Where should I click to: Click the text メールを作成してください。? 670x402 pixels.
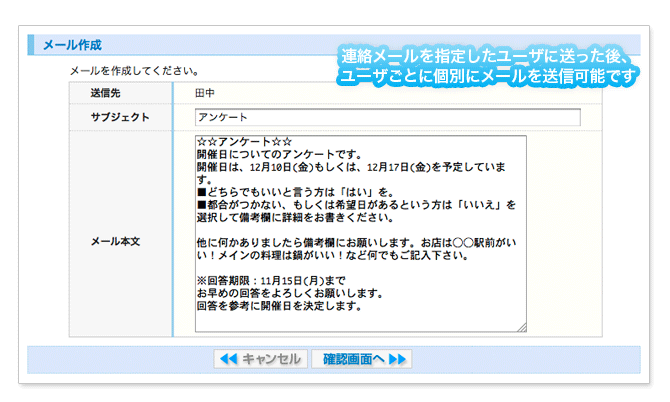point(134,71)
